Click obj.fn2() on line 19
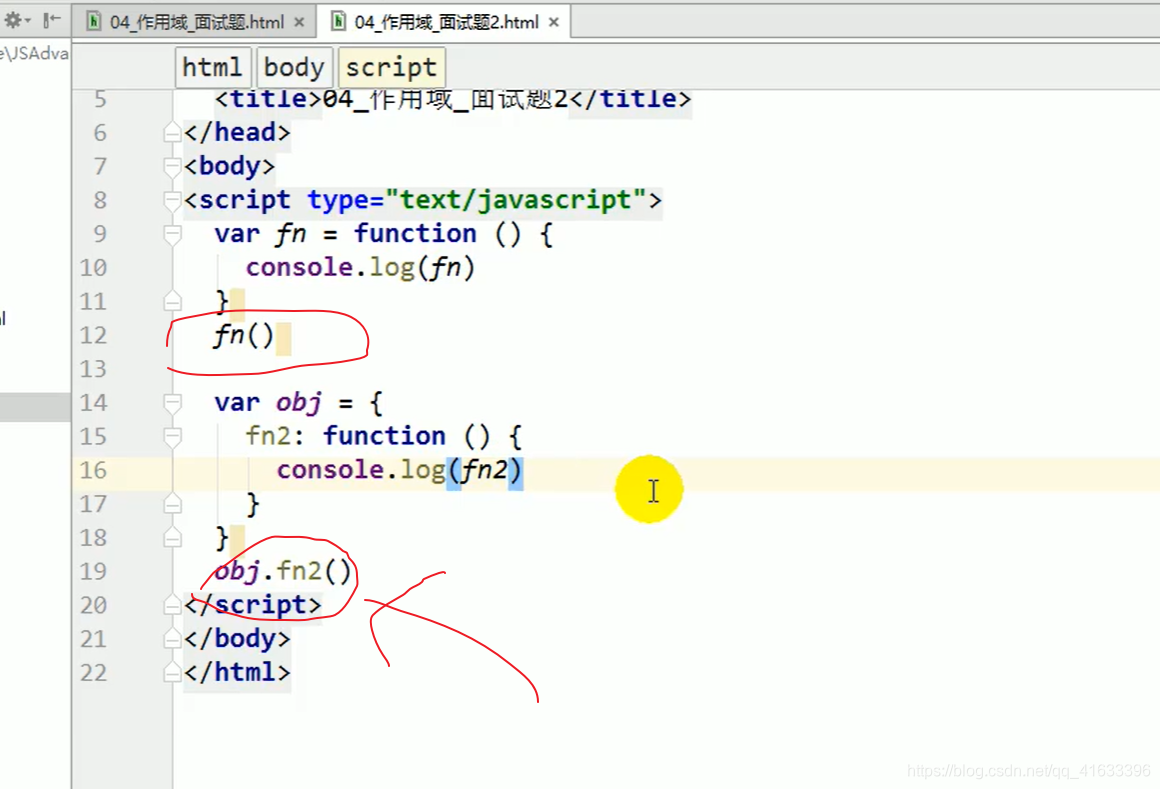The width and height of the screenshot is (1160, 789). (x=283, y=572)
